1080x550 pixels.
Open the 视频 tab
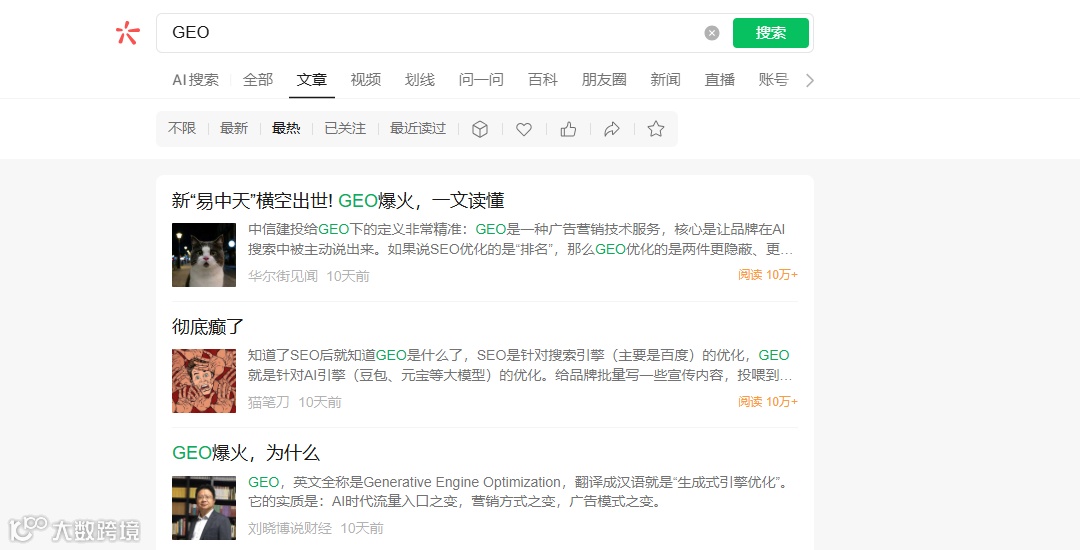click(366, 80)
